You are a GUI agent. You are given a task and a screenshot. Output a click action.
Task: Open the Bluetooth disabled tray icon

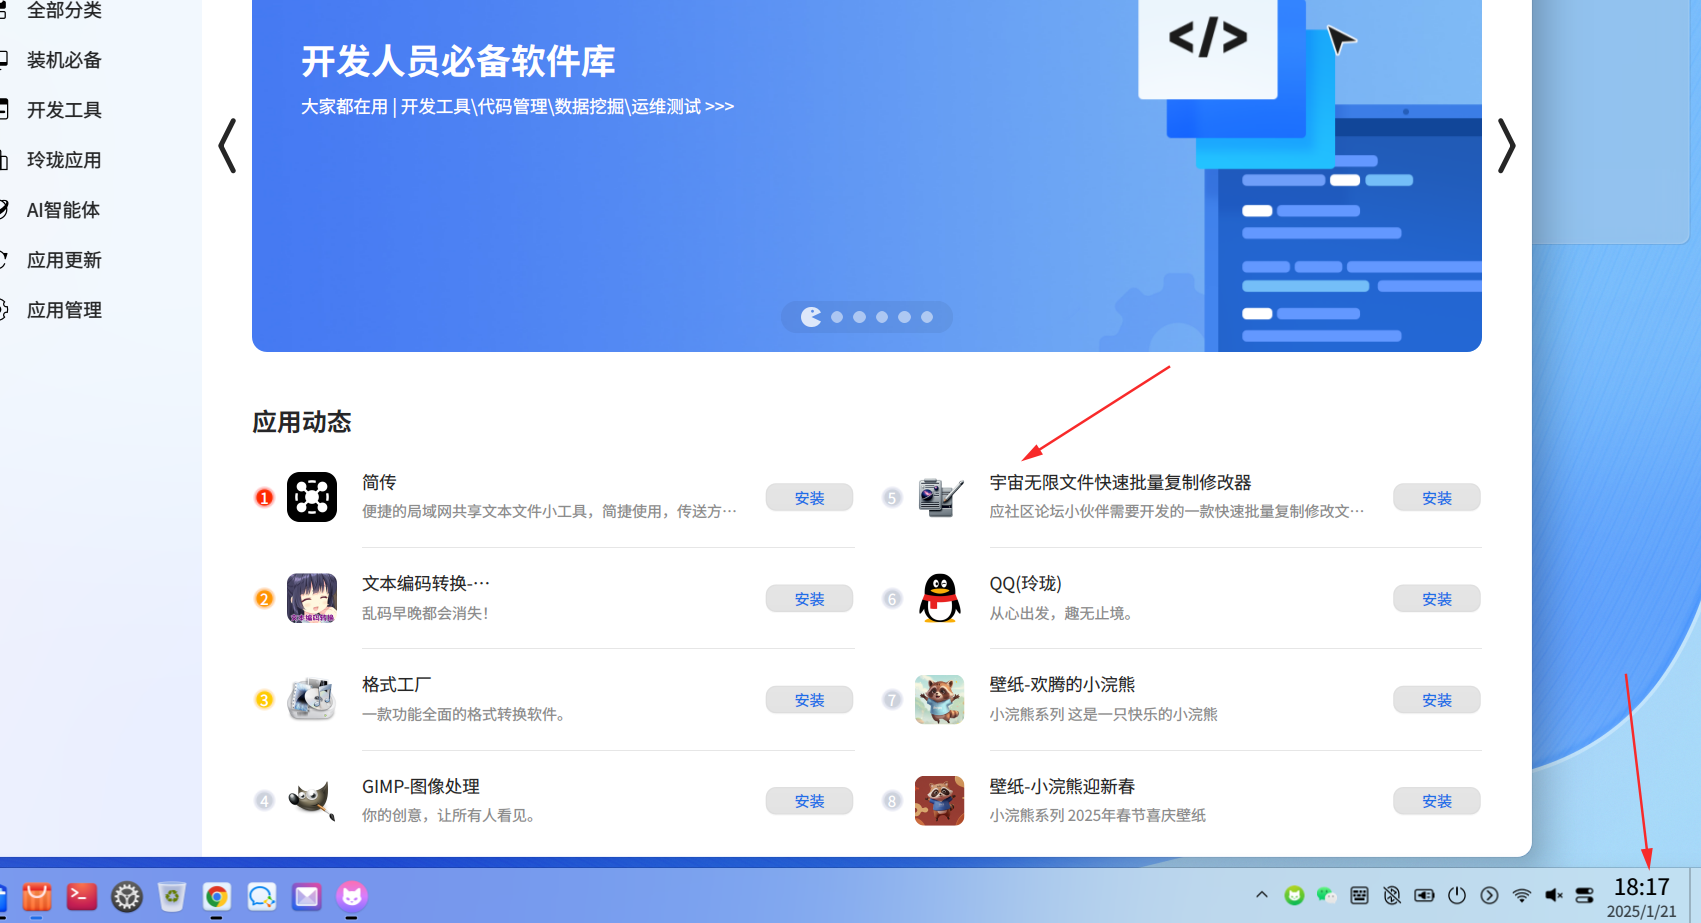pyautogui.click(x=1392, y=895)
